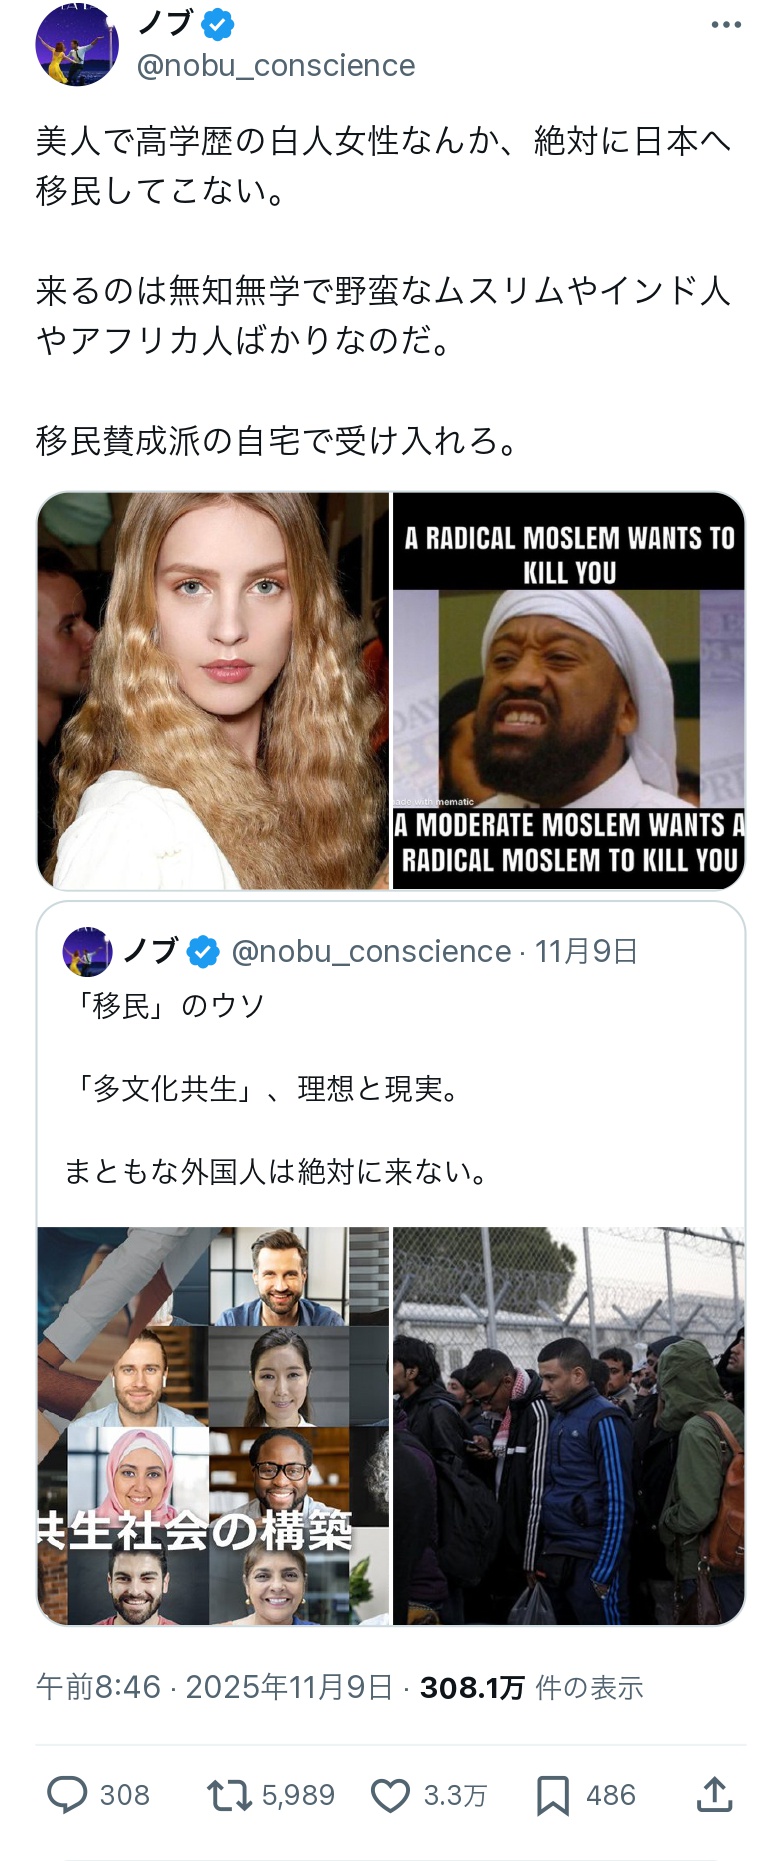The image size is (782, 1861).
Task: Open the 308.1万 件の表示 view count
Action: point(531,1687)
